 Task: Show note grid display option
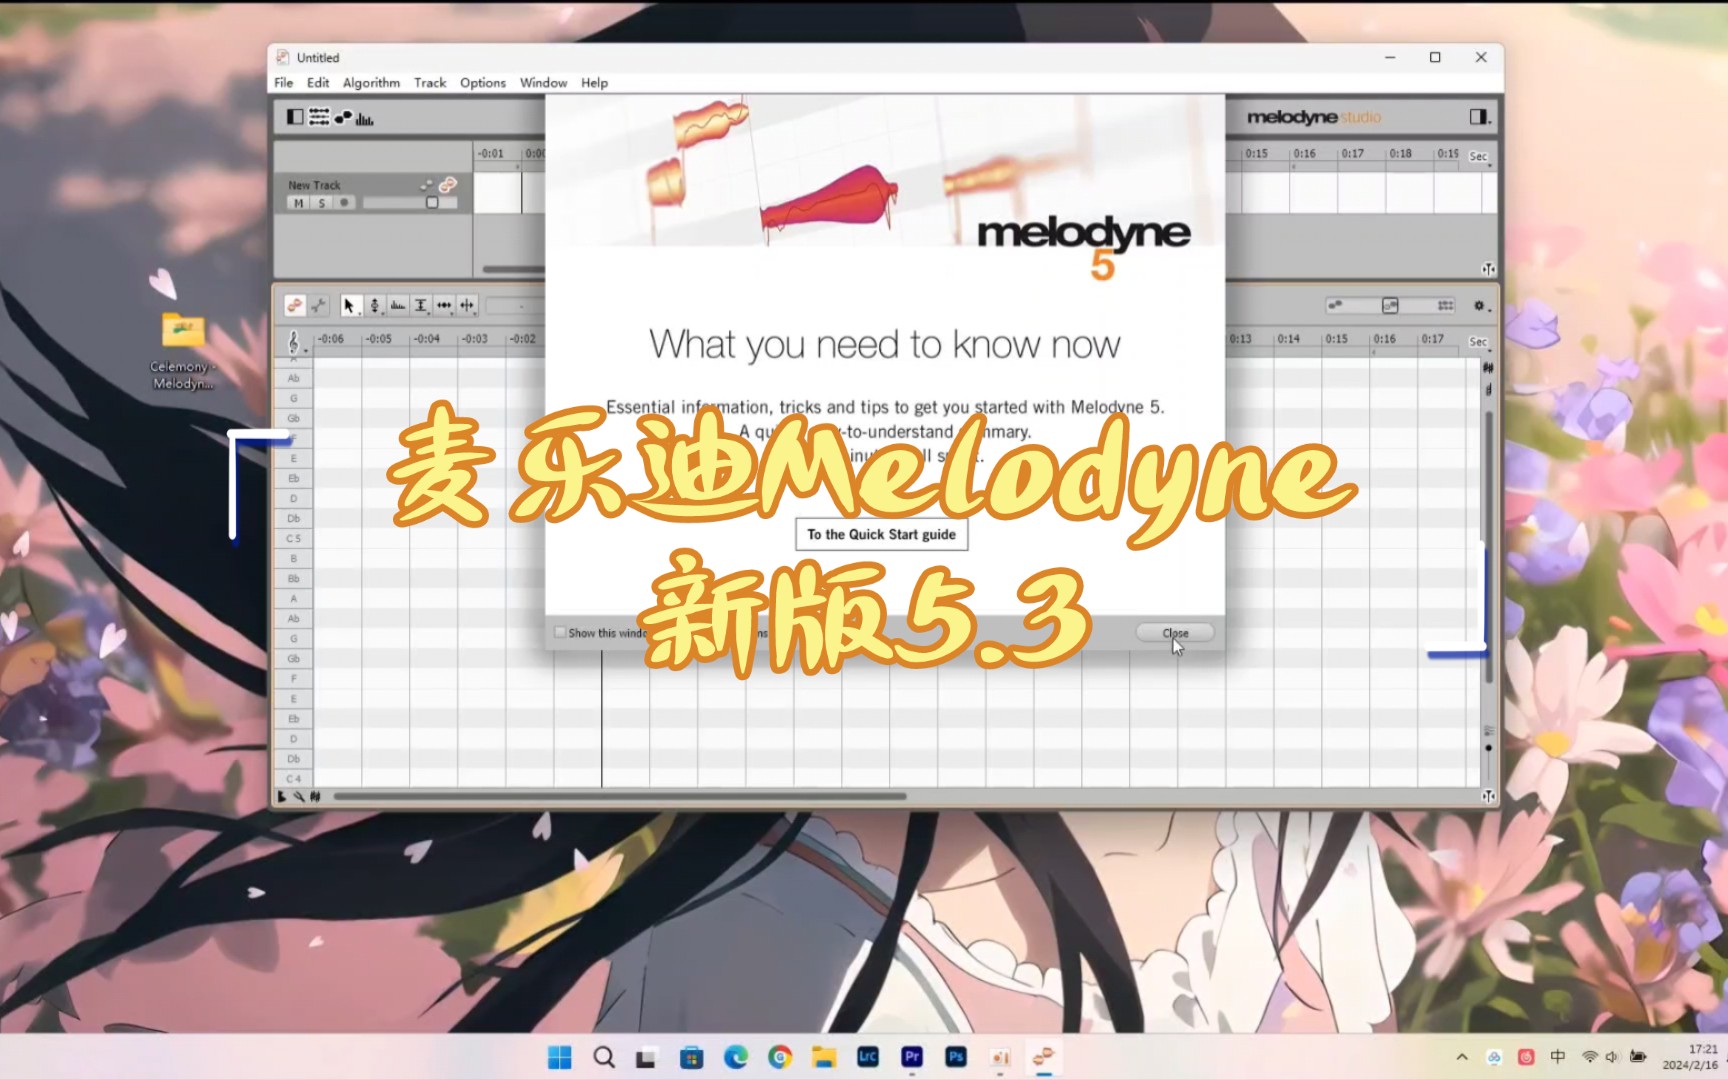coord(1445,305)
